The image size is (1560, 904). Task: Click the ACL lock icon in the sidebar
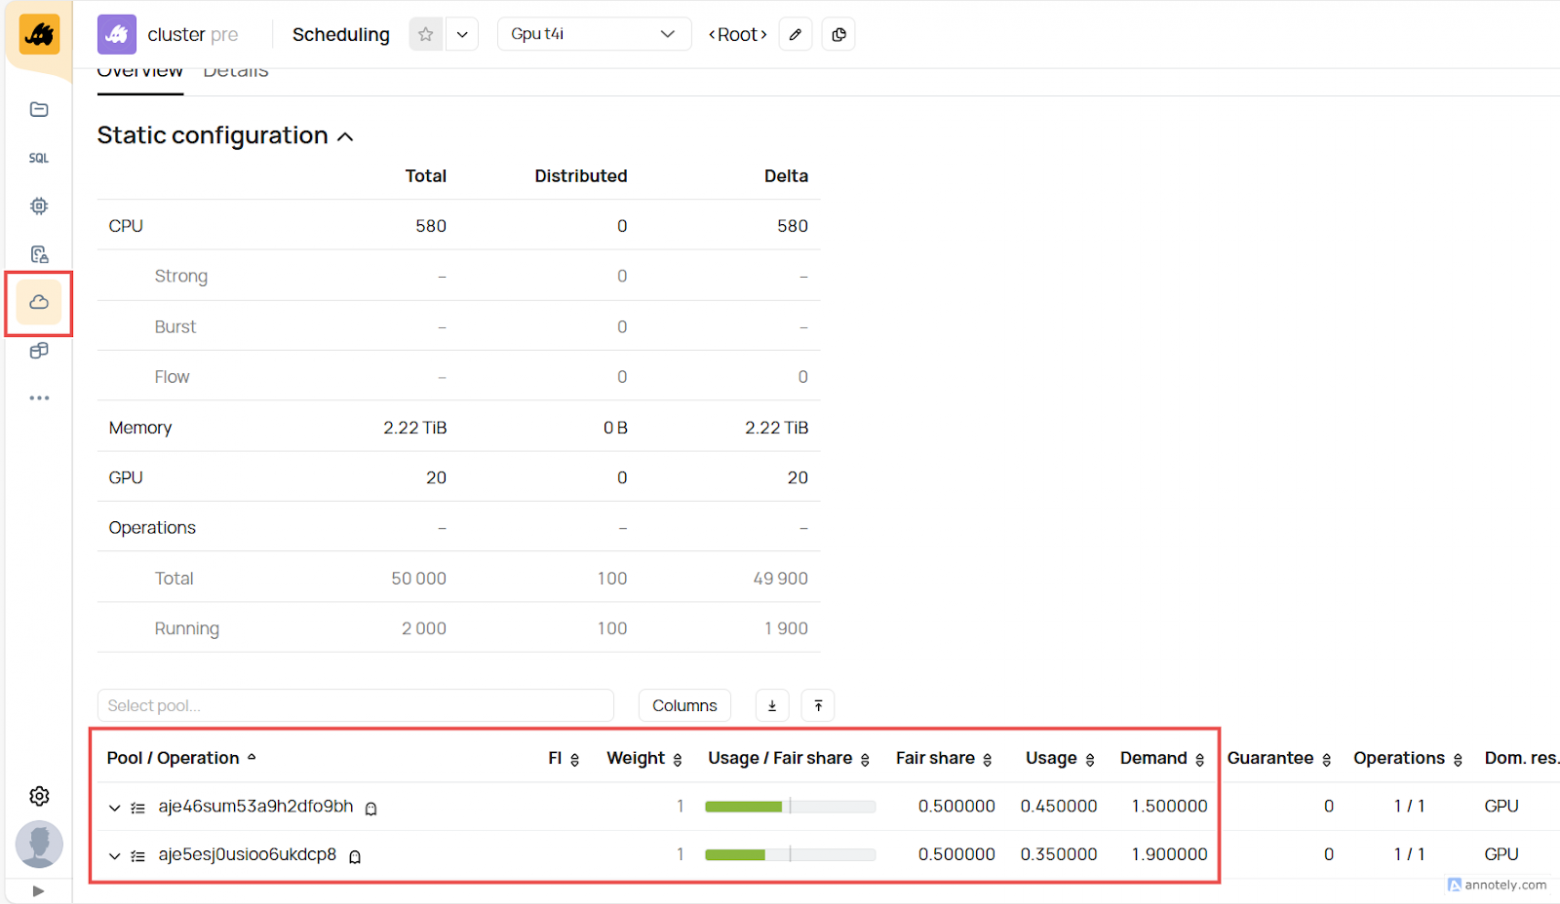(38, 253)
